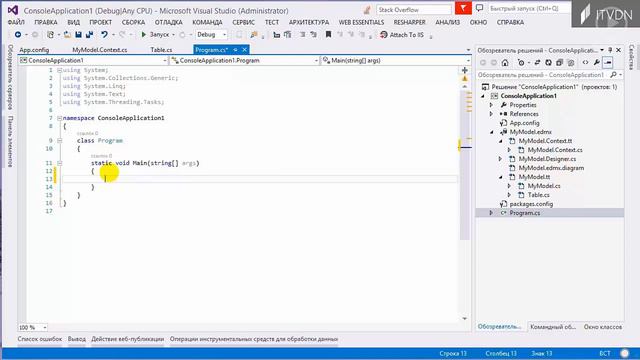Click Sync with Active Document icon
Screen dimensions: 640x360
click(x=537, y=63)
